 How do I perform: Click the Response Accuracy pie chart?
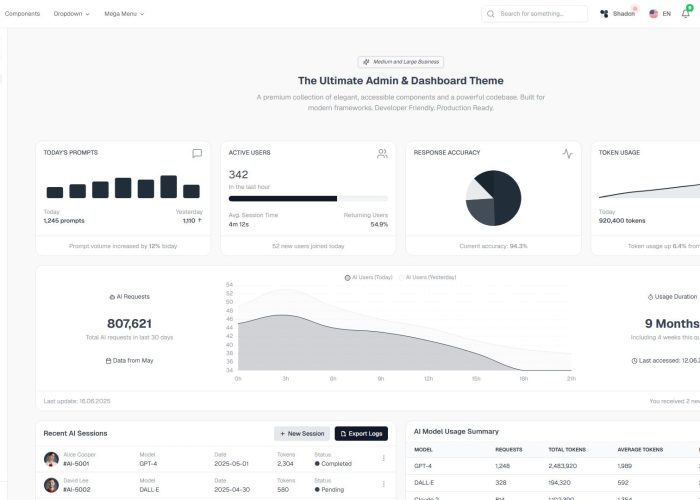pos(493,198)
